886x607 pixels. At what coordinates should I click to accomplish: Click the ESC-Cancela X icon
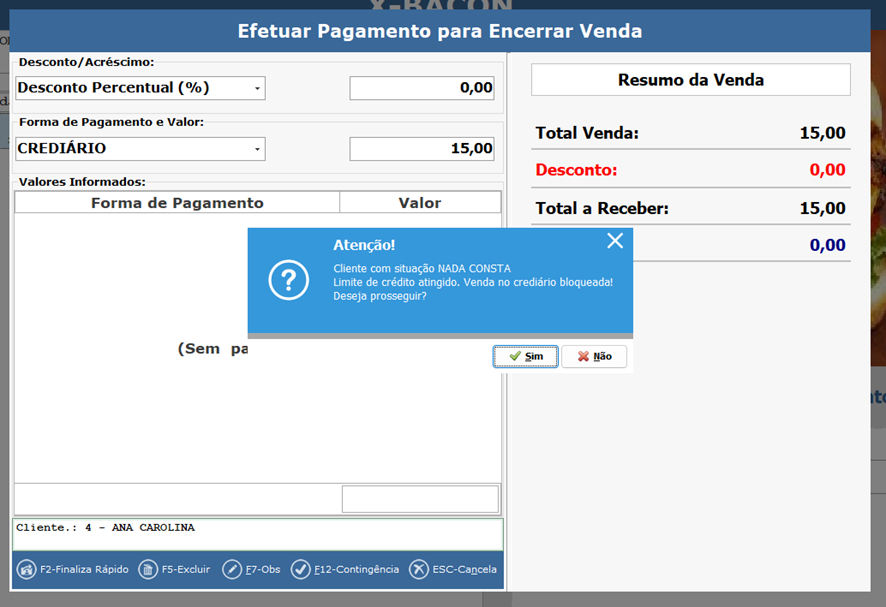click(419, 569)
